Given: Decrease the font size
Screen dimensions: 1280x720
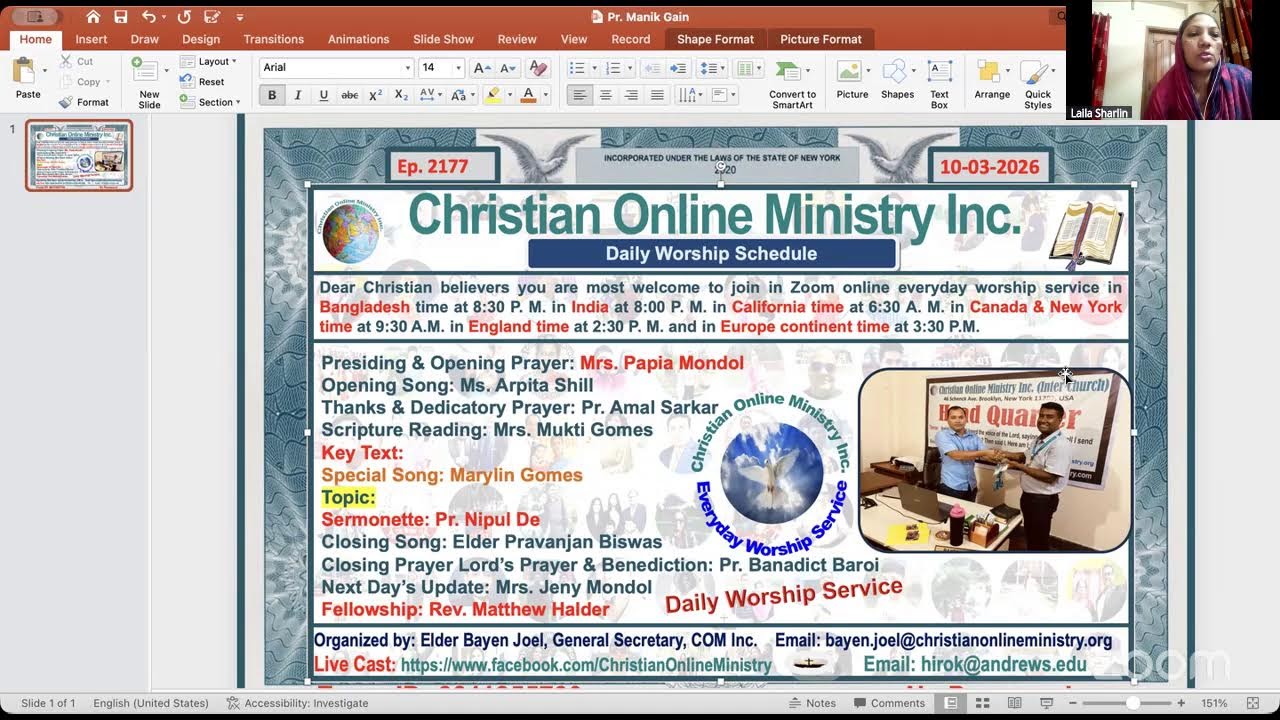Looking at the screenshot, I should coord(508,68).
